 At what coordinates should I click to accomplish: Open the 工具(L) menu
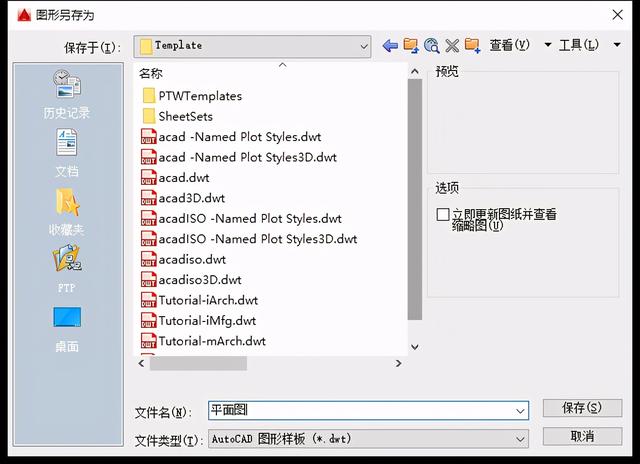click(579, 45)
